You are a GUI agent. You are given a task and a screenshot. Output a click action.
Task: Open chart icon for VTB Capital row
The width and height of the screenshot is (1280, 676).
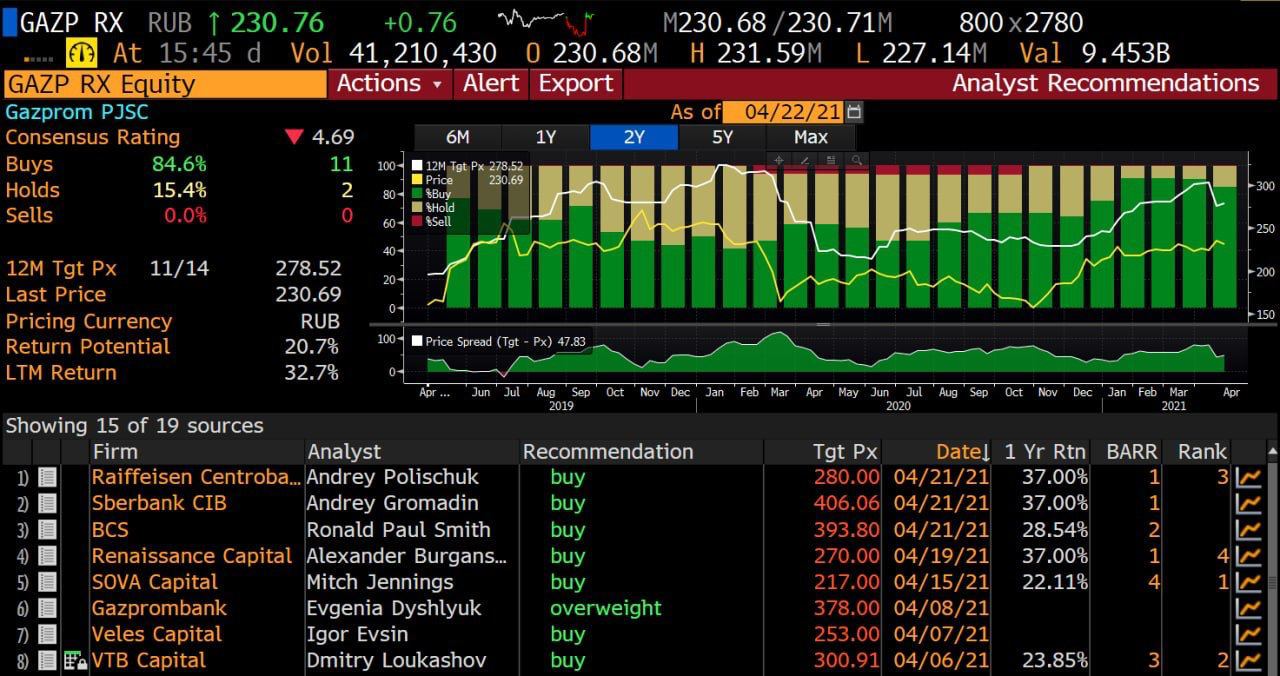1249,660
